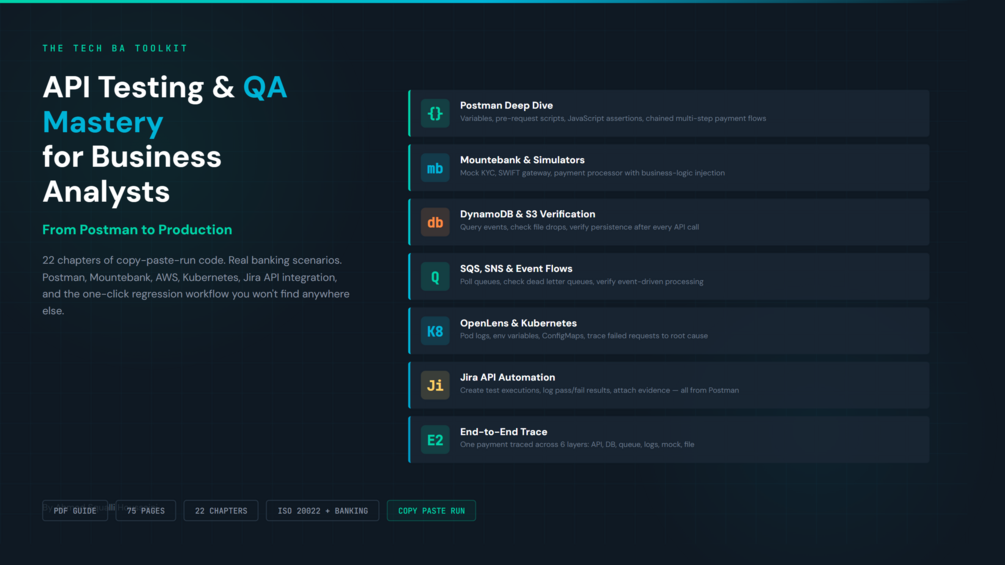Click the 'Pod logs, env variables' description
The height and width of the screenshot is (565, 1005).
[584, 336]
